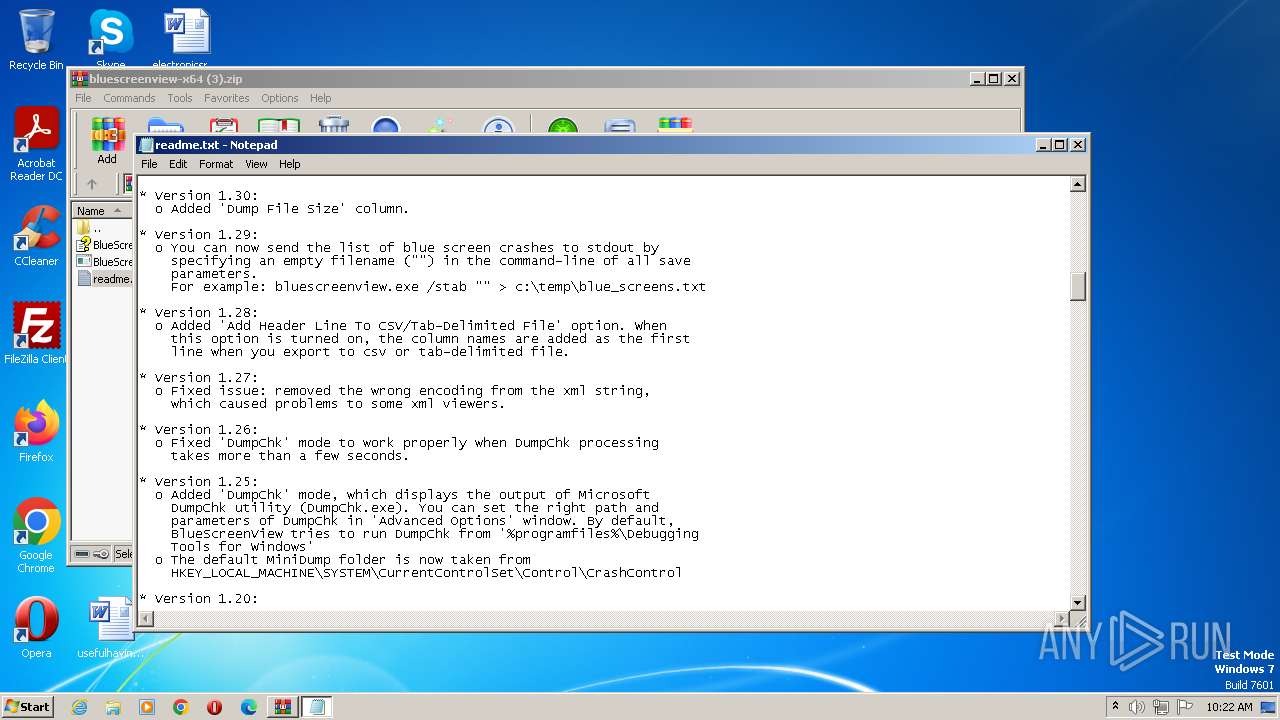The height and width of the screenshot is (720, 1280).
Task: Click the Find icon in WinRAR toolbar
Action: point(386,125)
